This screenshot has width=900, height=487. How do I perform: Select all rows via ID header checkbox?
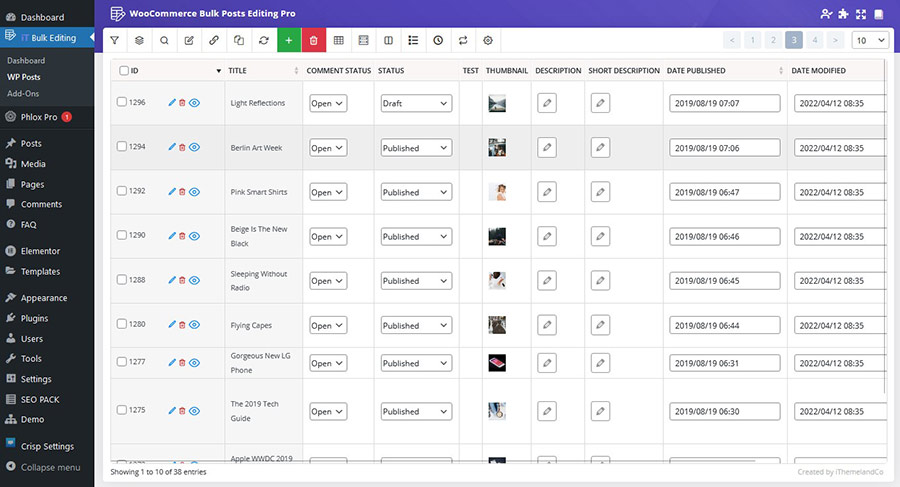pos(123,71)
